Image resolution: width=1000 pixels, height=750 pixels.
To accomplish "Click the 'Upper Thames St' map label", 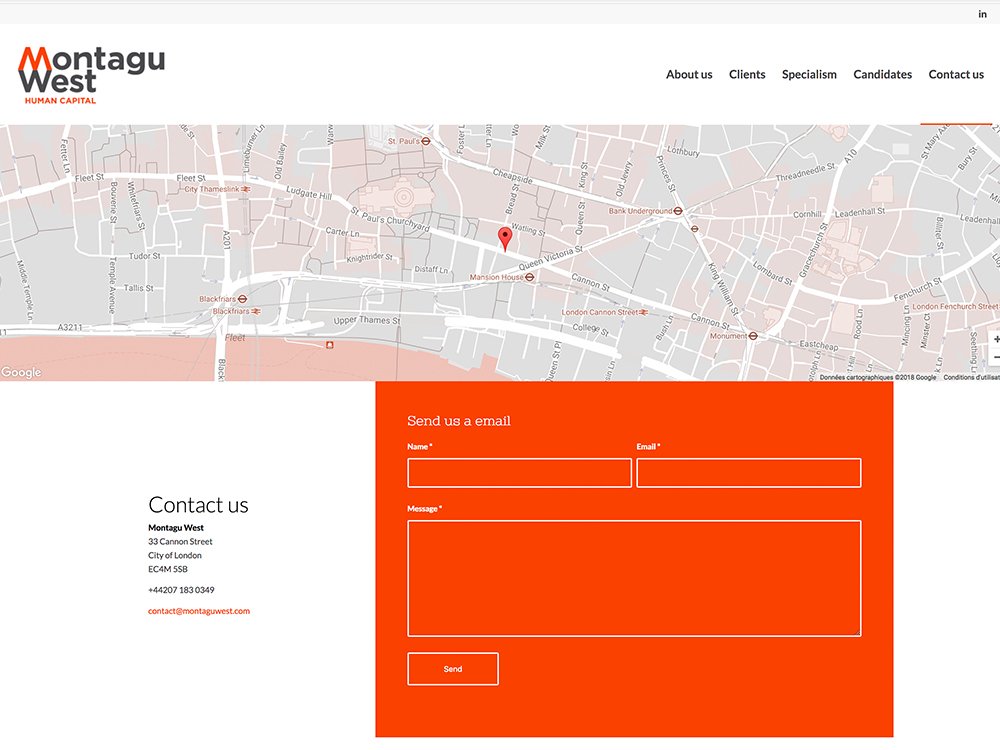I will coord(367,320).
